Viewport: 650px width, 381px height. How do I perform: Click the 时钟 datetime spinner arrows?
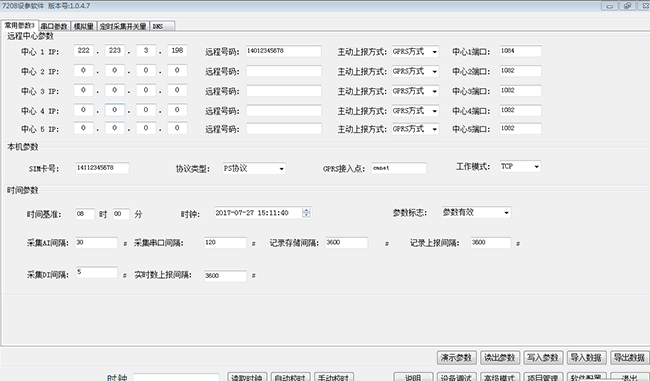coord(306,213)
